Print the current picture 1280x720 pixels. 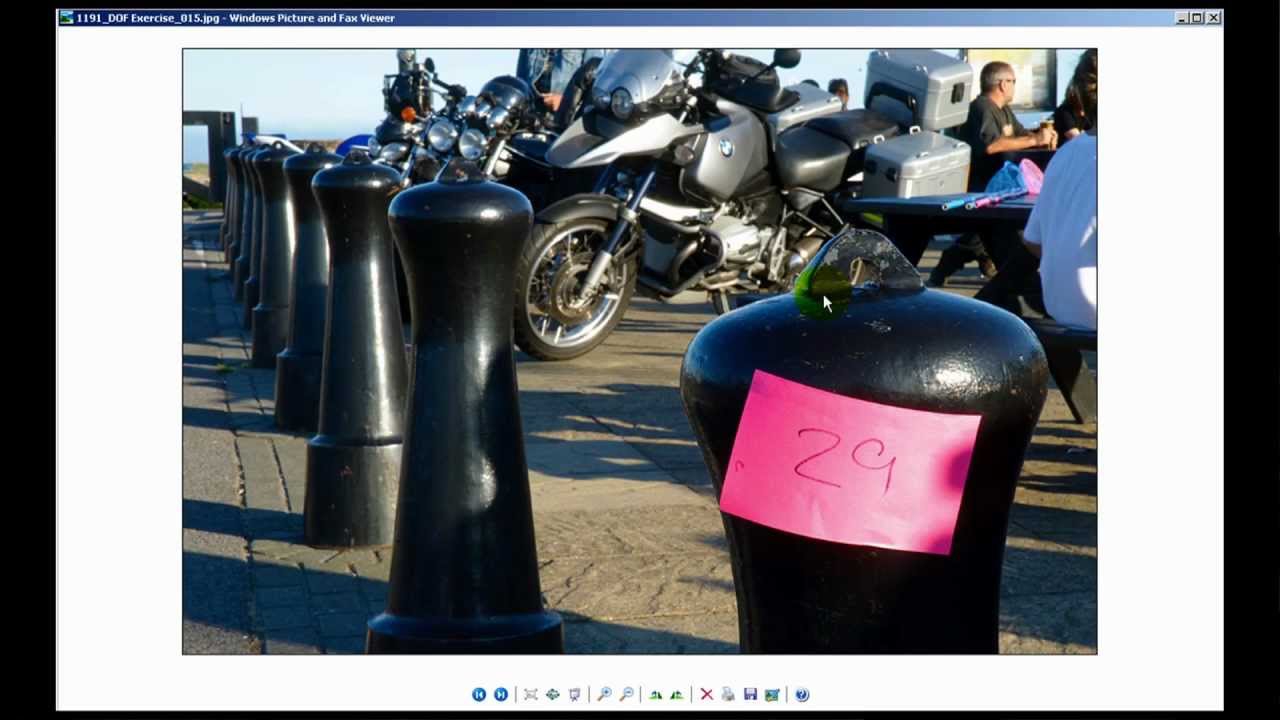click(x=728, y=694)
